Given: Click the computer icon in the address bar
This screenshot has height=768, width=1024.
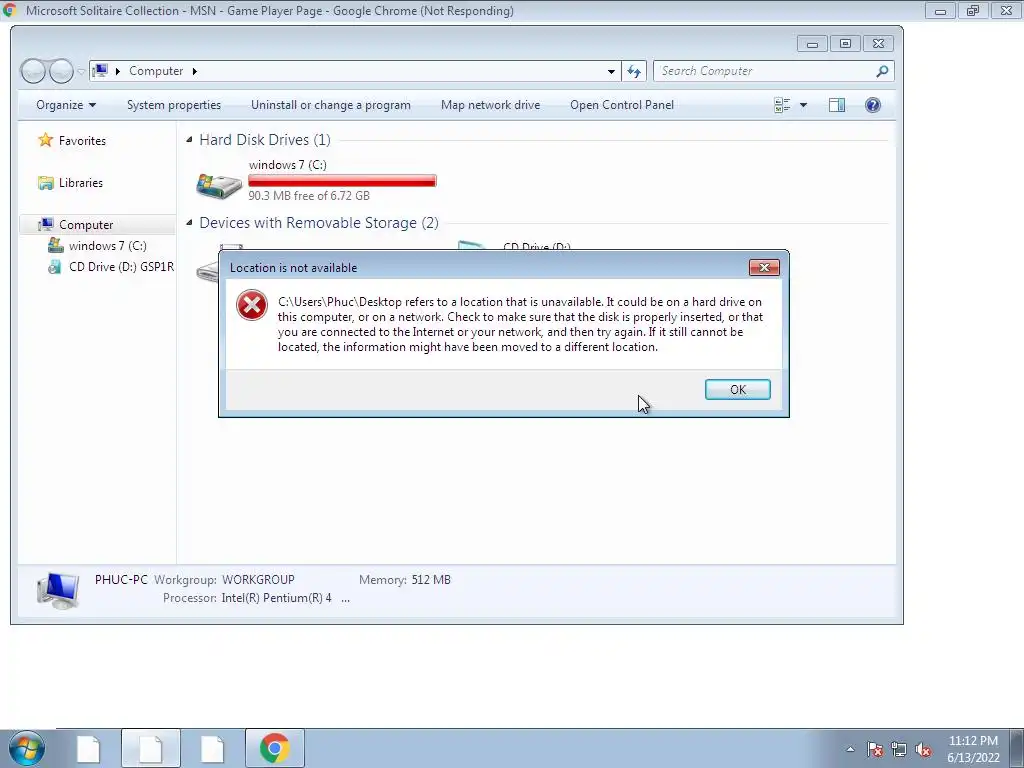Looking at the screenshot, I should point(100,71).
